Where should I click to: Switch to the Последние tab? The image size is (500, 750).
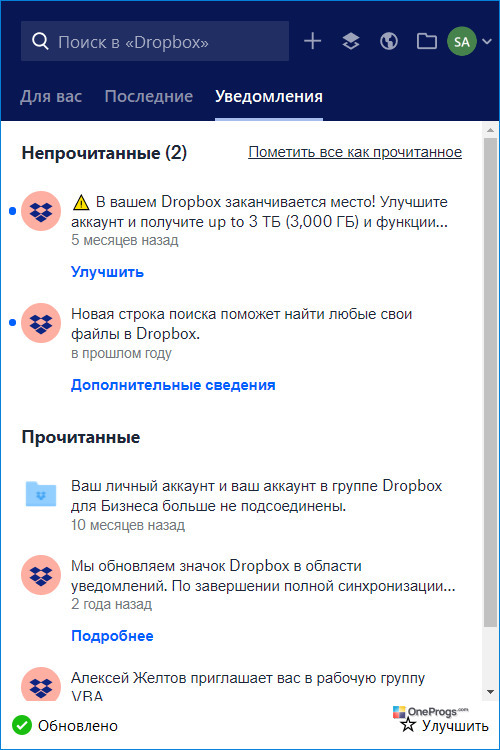pyautogui.click(x=149, y=97)
